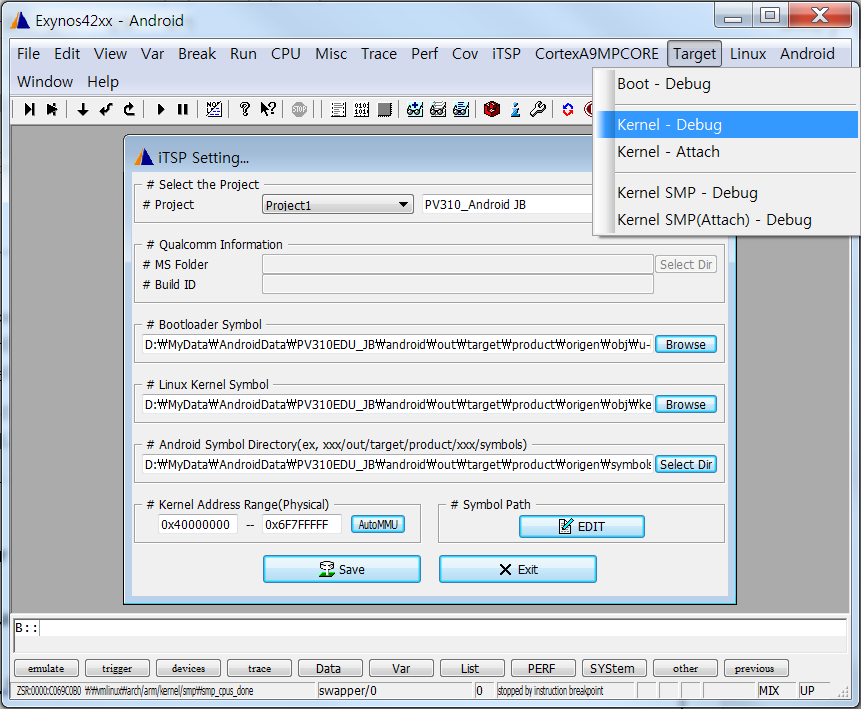Open the Project1 dropdown
The image size is (861, 709).
click(x=338, y=205)
